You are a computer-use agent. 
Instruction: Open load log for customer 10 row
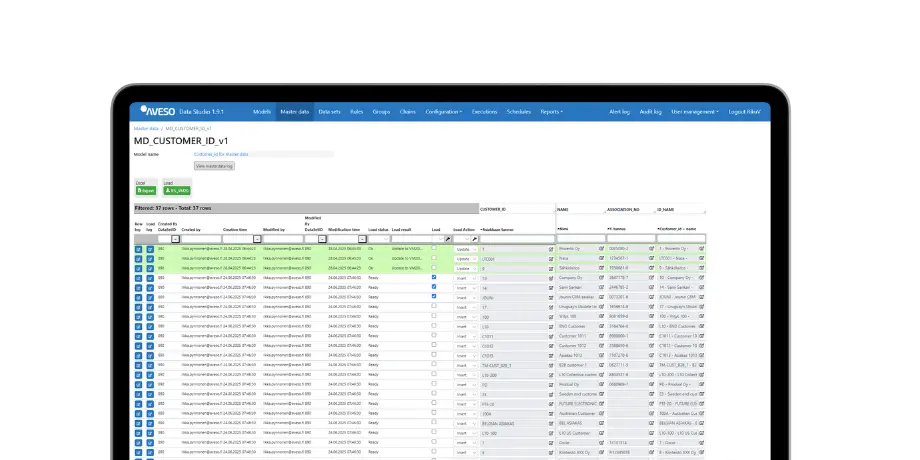[x=150, y=278]
